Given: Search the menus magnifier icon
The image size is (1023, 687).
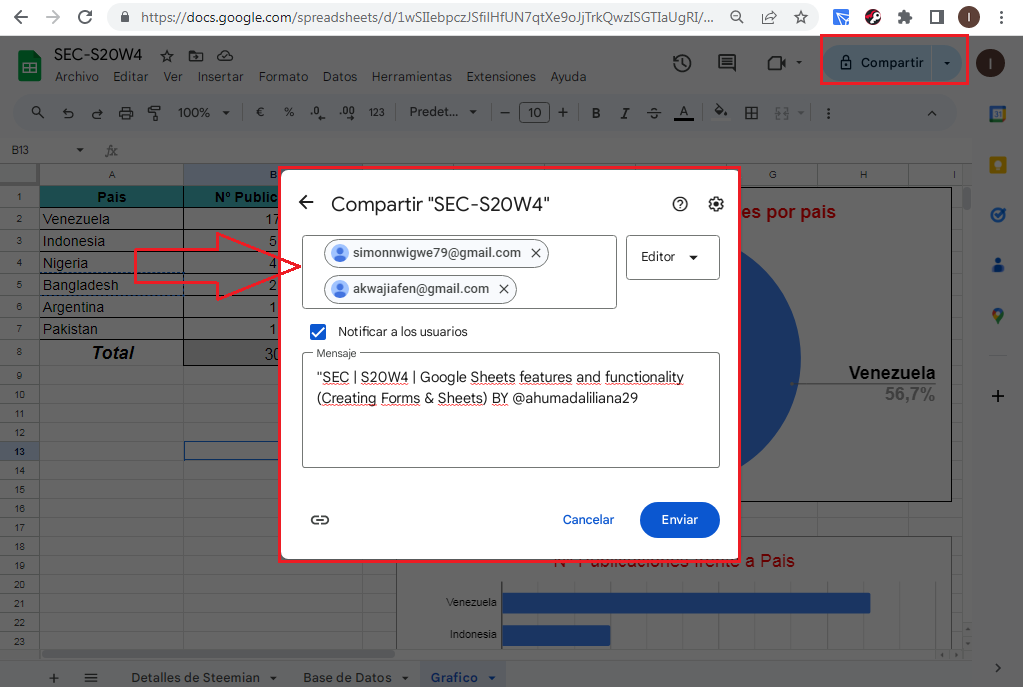Looking at the screenshot, I should [x=38, y=113].
